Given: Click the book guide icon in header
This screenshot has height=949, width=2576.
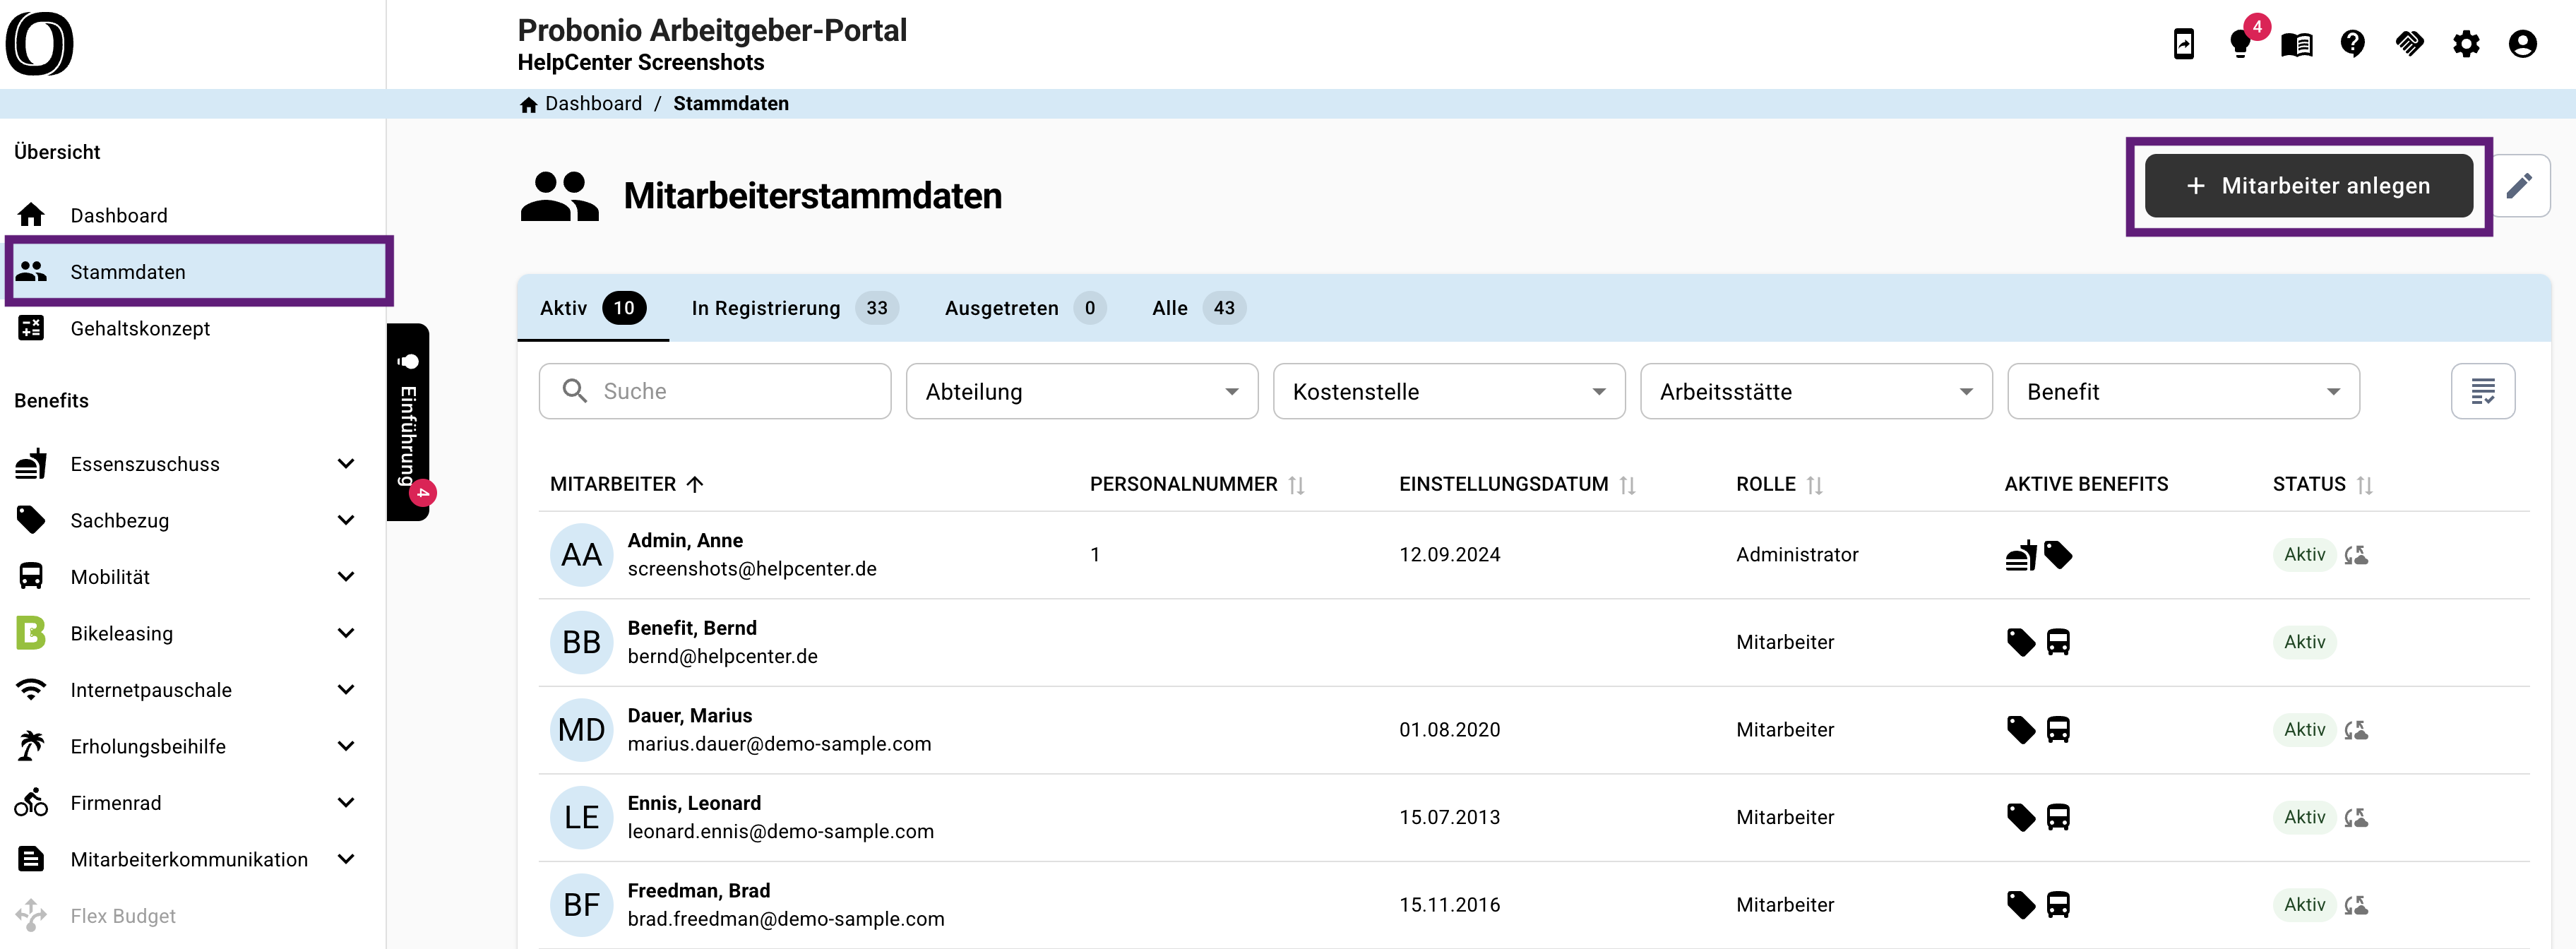Looking at the screenshot, I should [x=2297, y=45].
